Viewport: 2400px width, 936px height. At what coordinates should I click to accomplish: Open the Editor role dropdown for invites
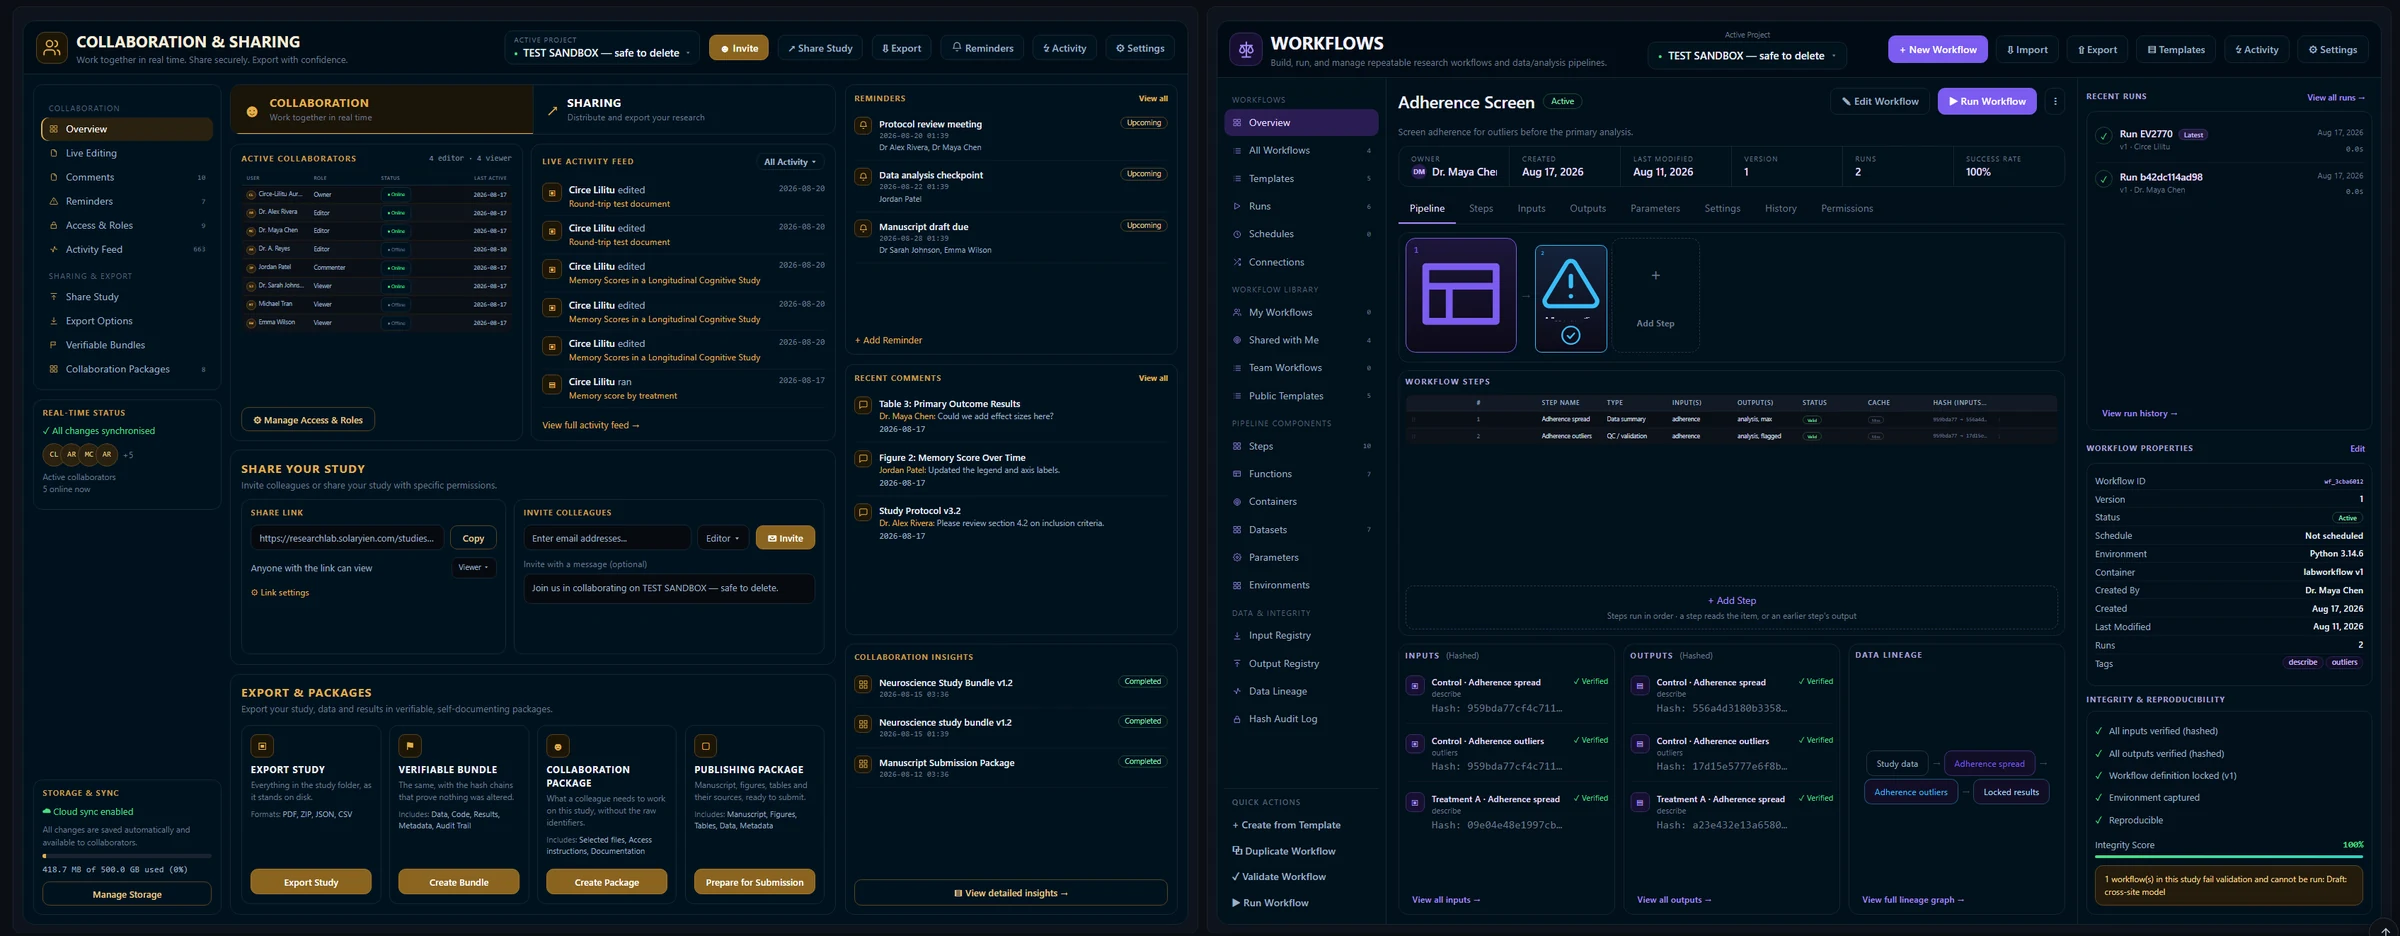tap(723, 538)
